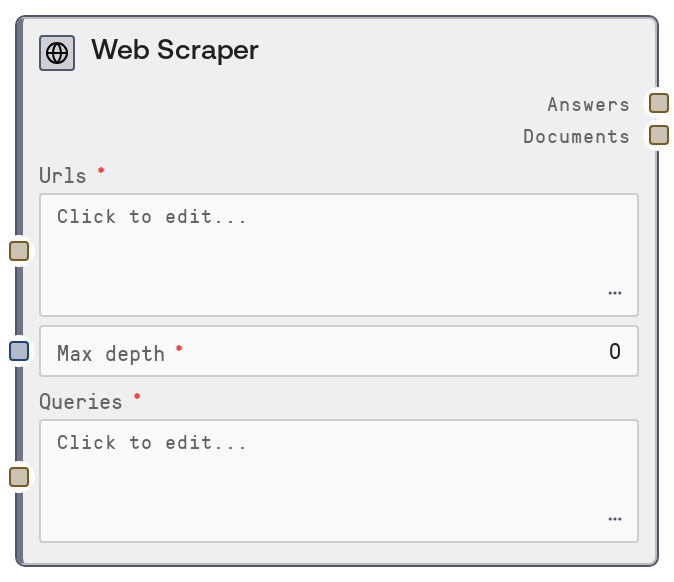The image size is (674, 582).
Task: Click the globe icon of Web Scraper
Action: 57,53
